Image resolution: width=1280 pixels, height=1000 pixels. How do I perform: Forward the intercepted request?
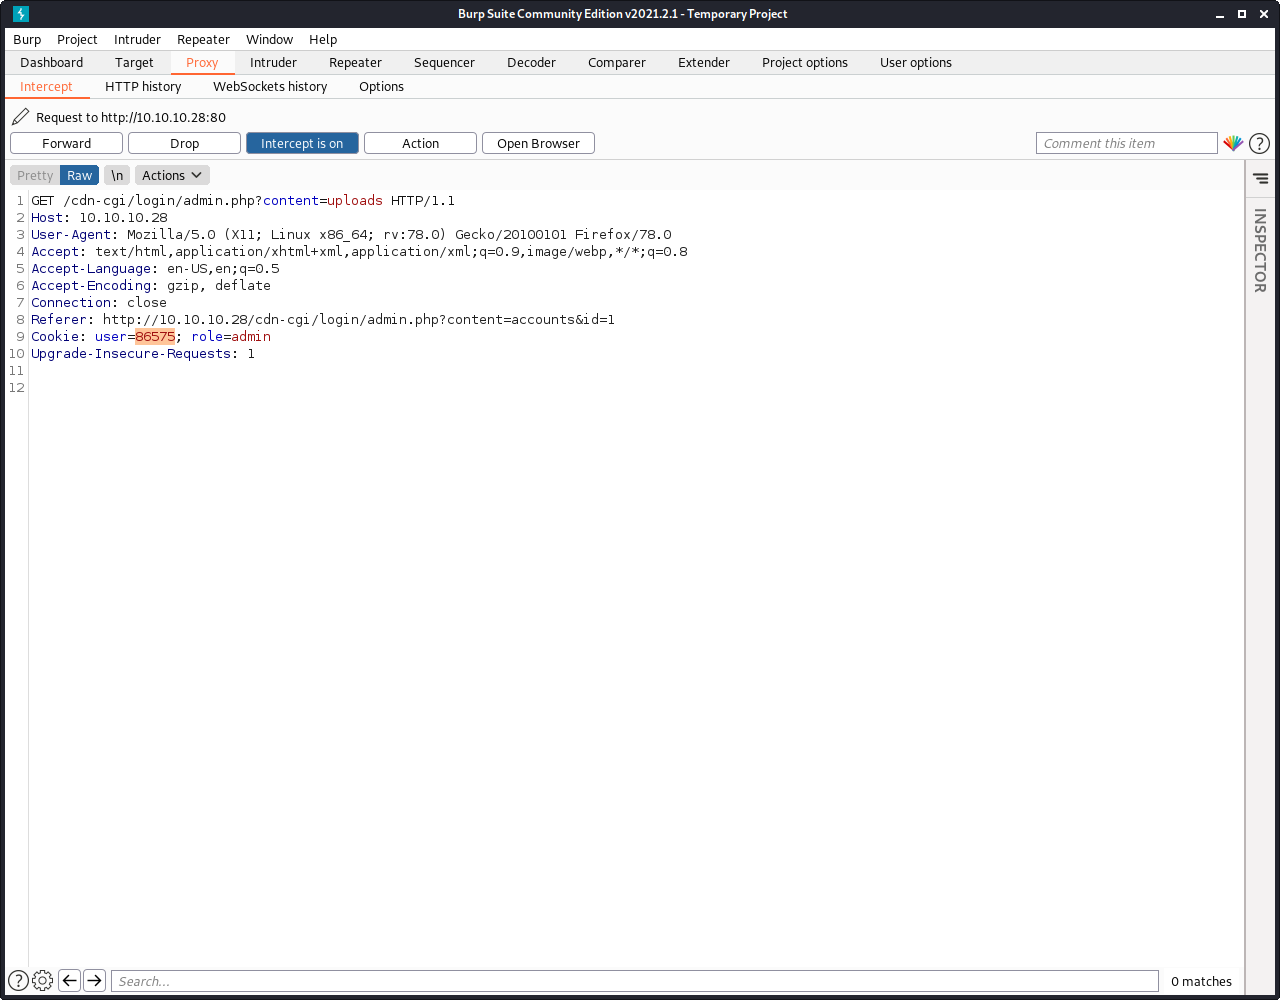pyautogui.click(x=66, y=143)
